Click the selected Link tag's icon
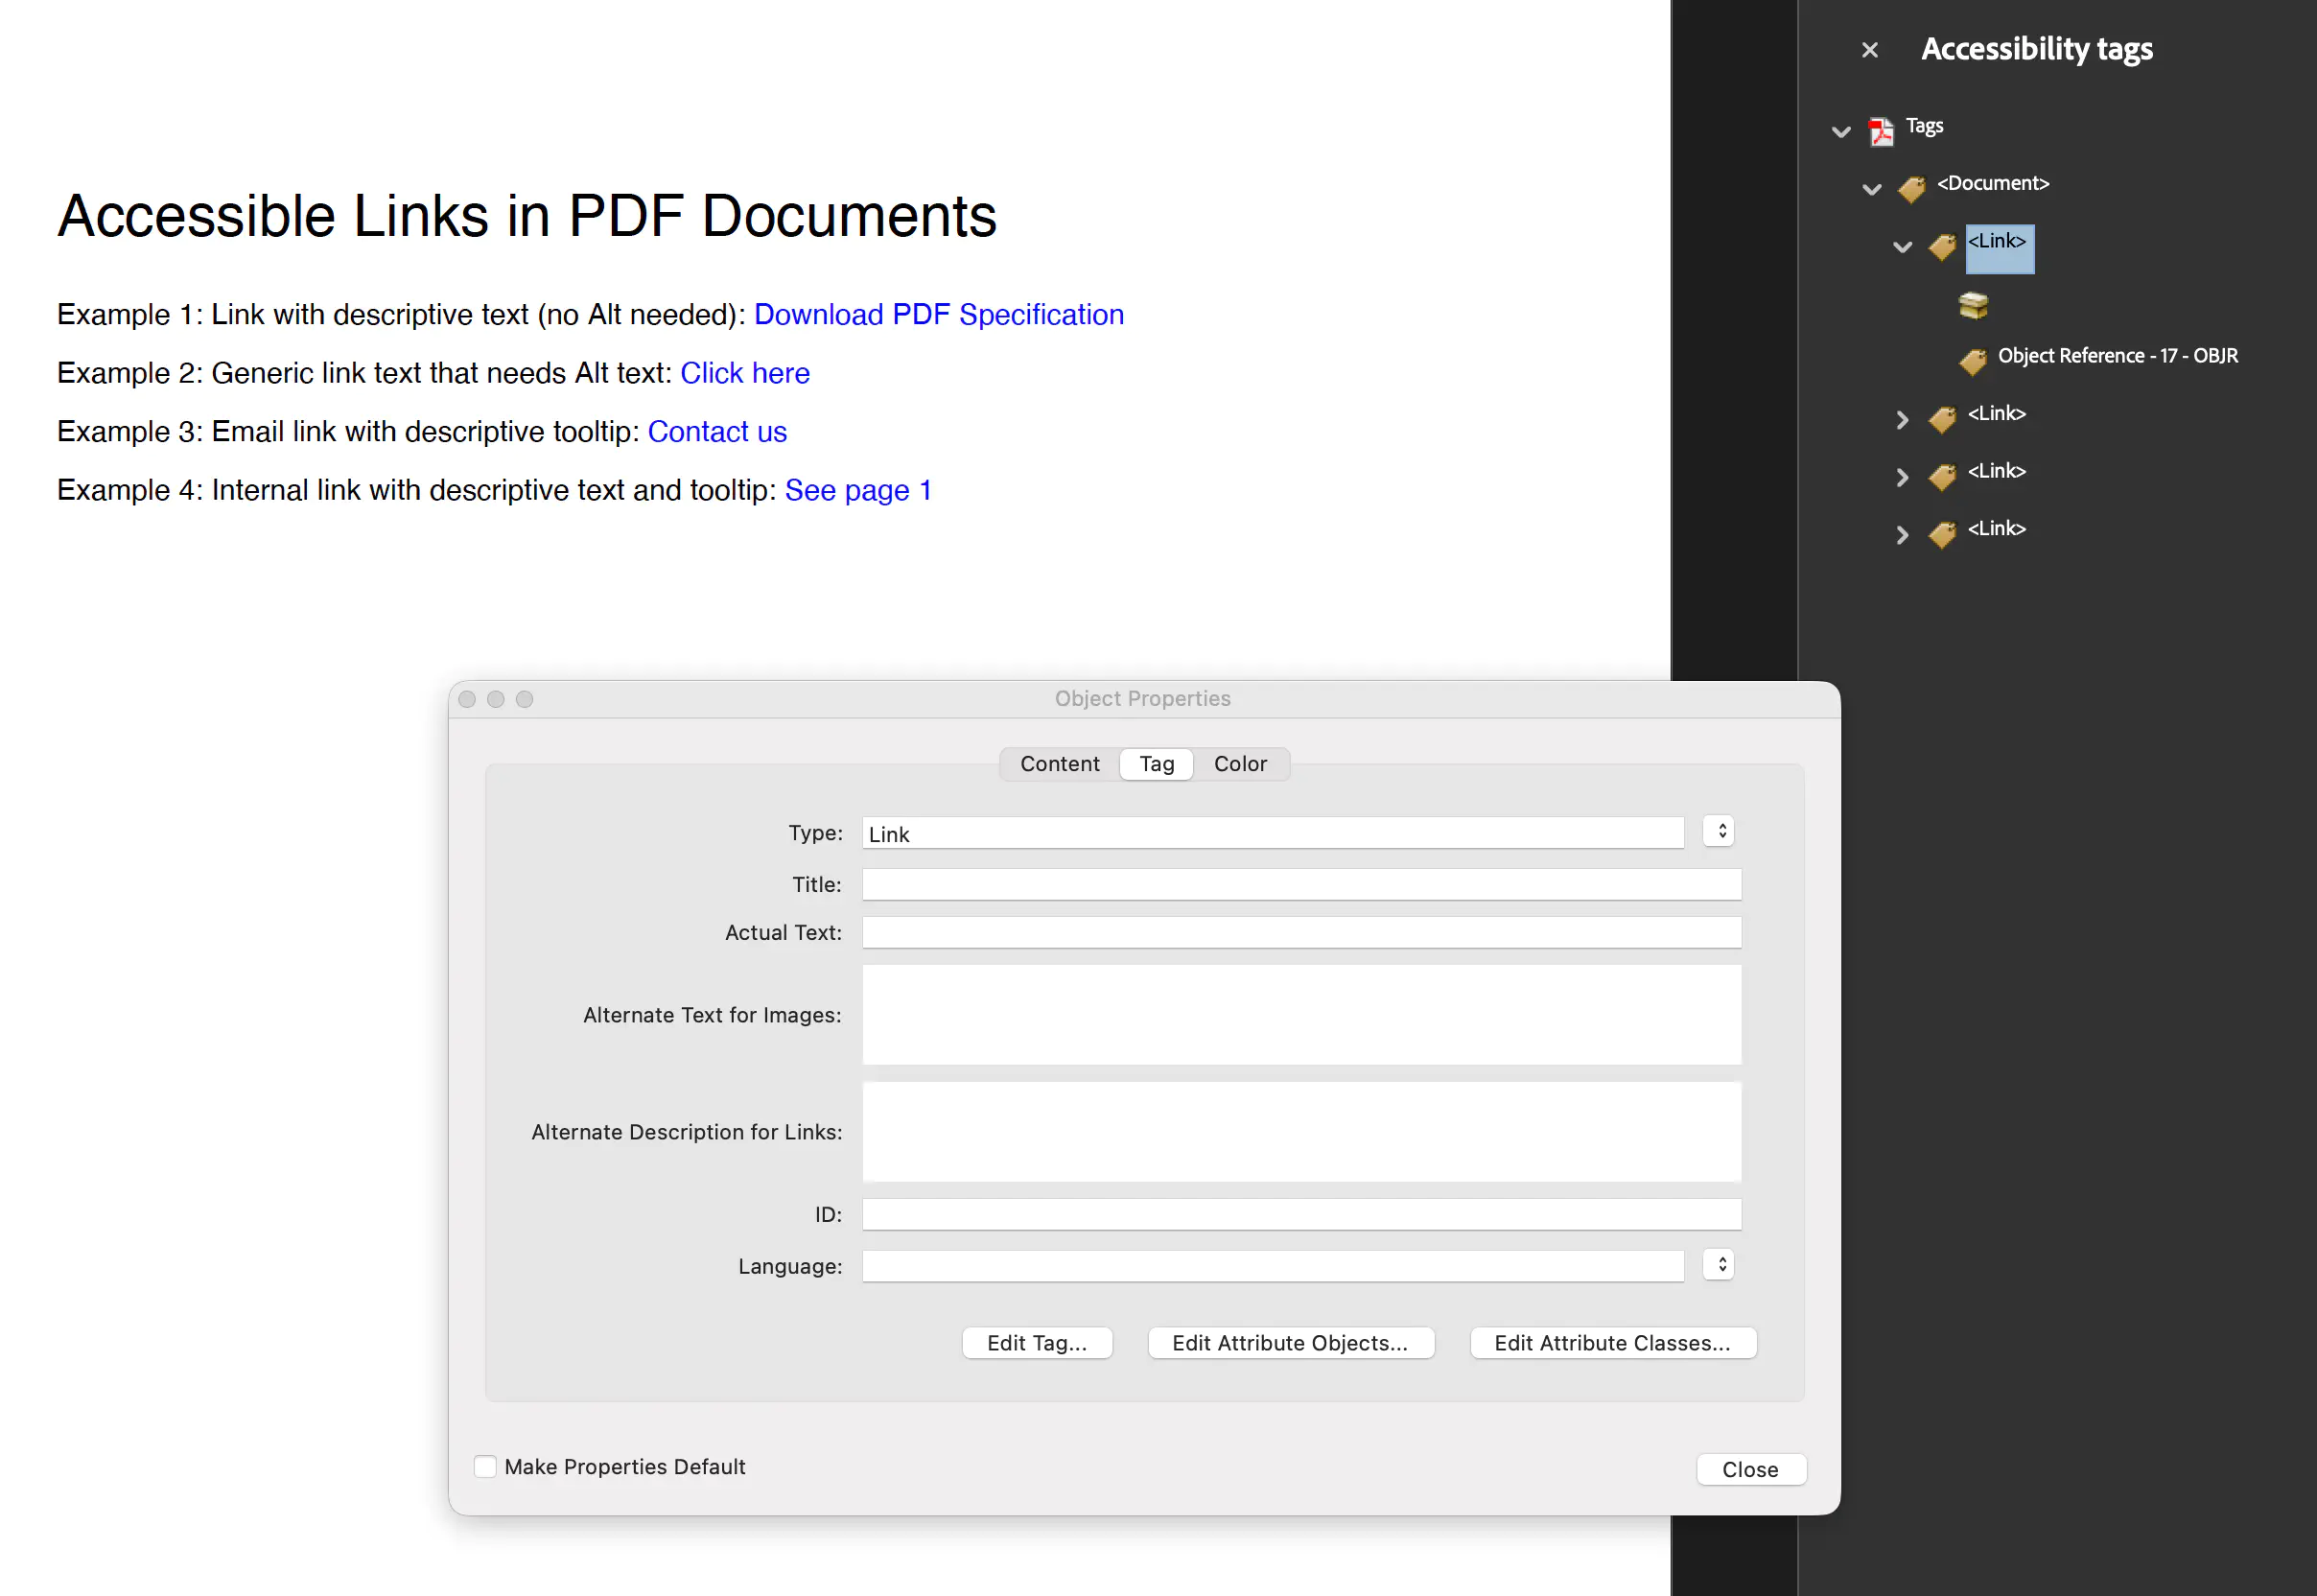2317x1596 pixels. click(1942, 246)
